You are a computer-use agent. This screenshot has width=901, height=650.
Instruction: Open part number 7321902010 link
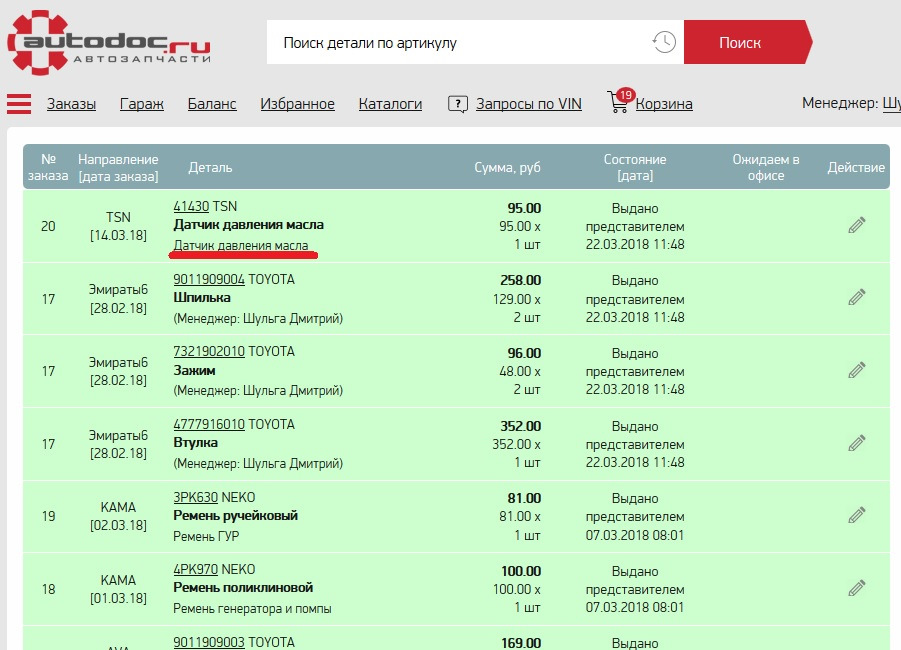209,351
